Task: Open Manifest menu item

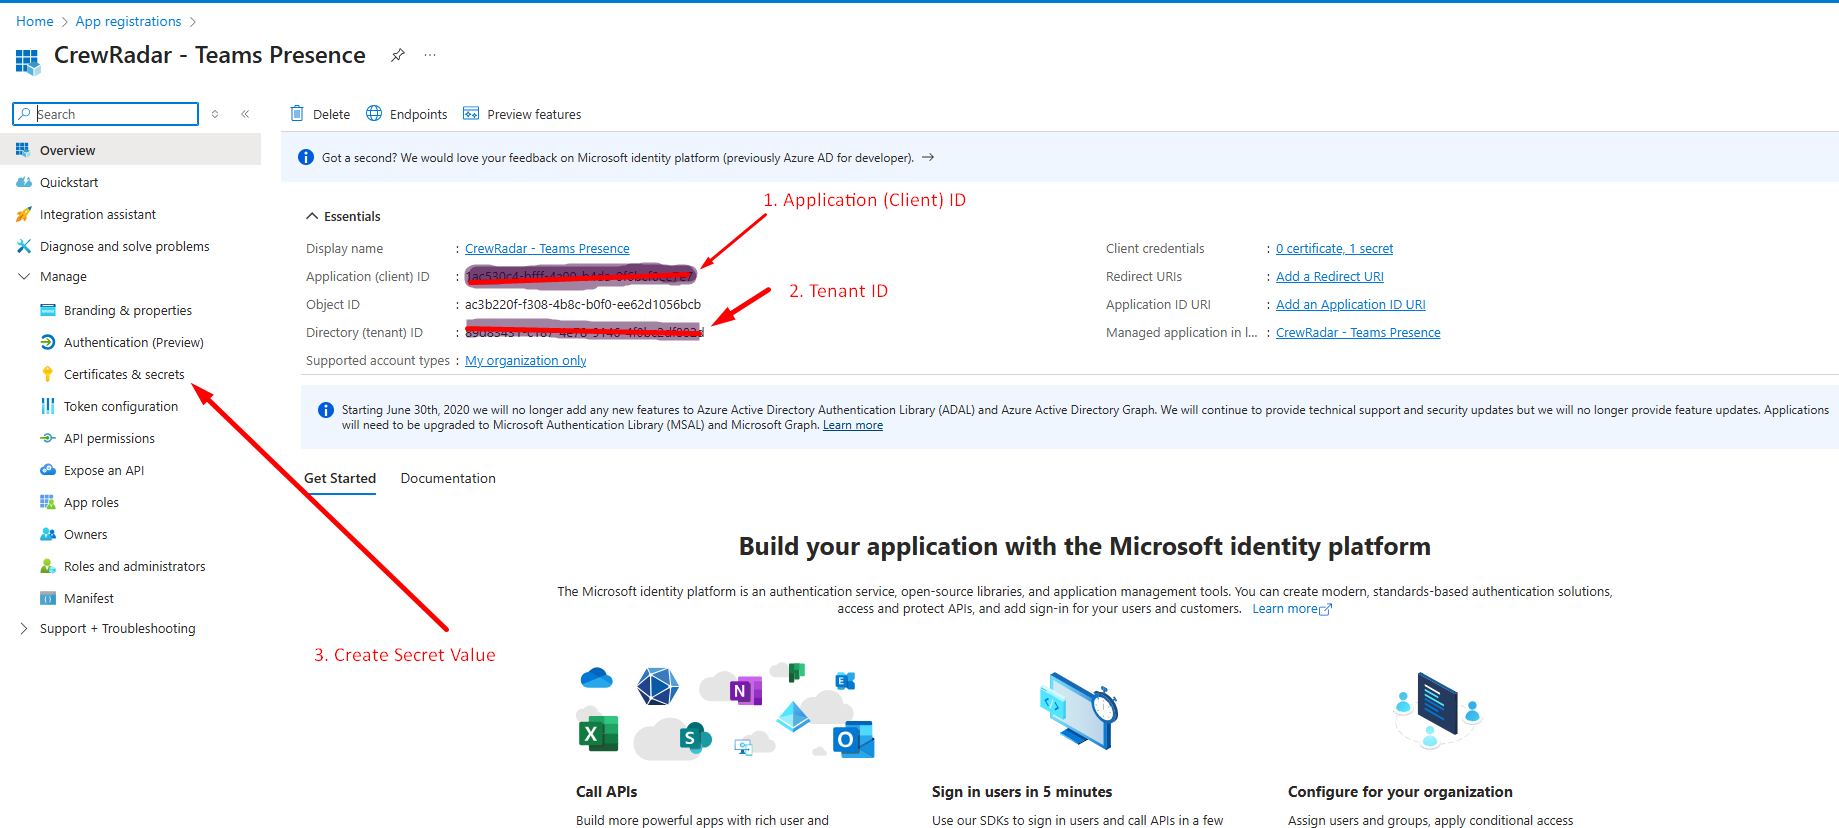Action: (89, 598)
